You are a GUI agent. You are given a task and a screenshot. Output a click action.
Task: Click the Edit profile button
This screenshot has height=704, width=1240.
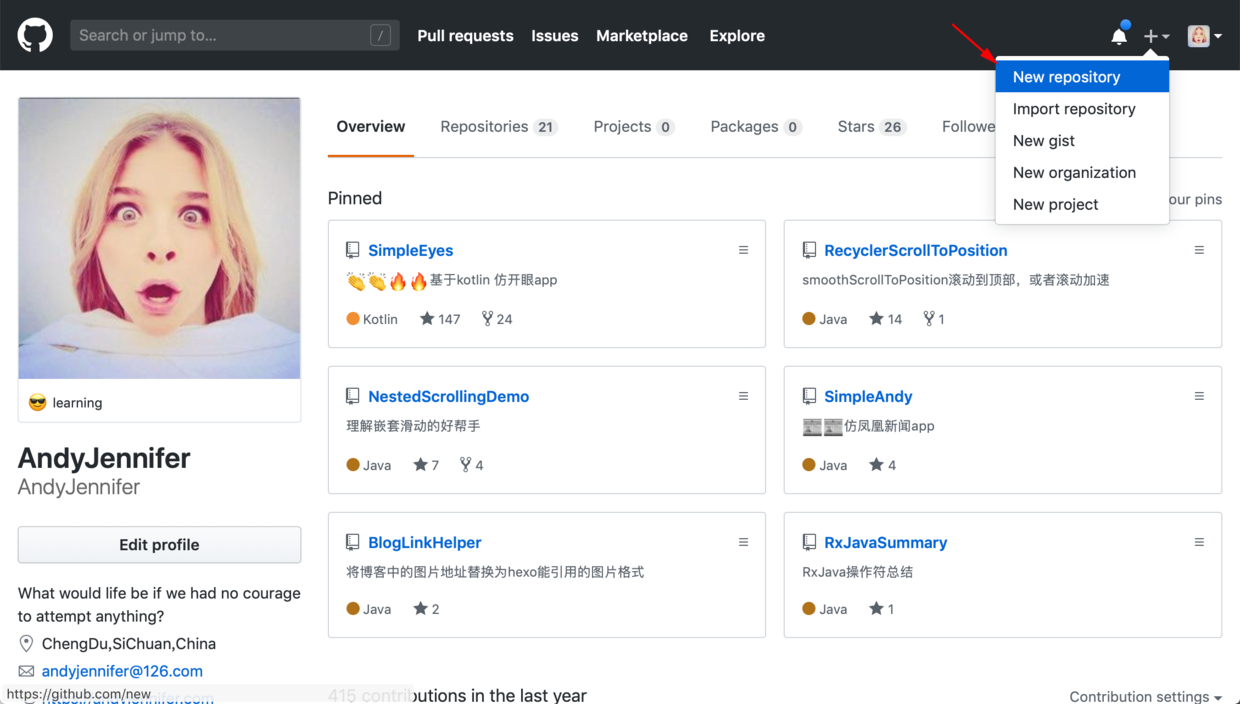(158, 544)
